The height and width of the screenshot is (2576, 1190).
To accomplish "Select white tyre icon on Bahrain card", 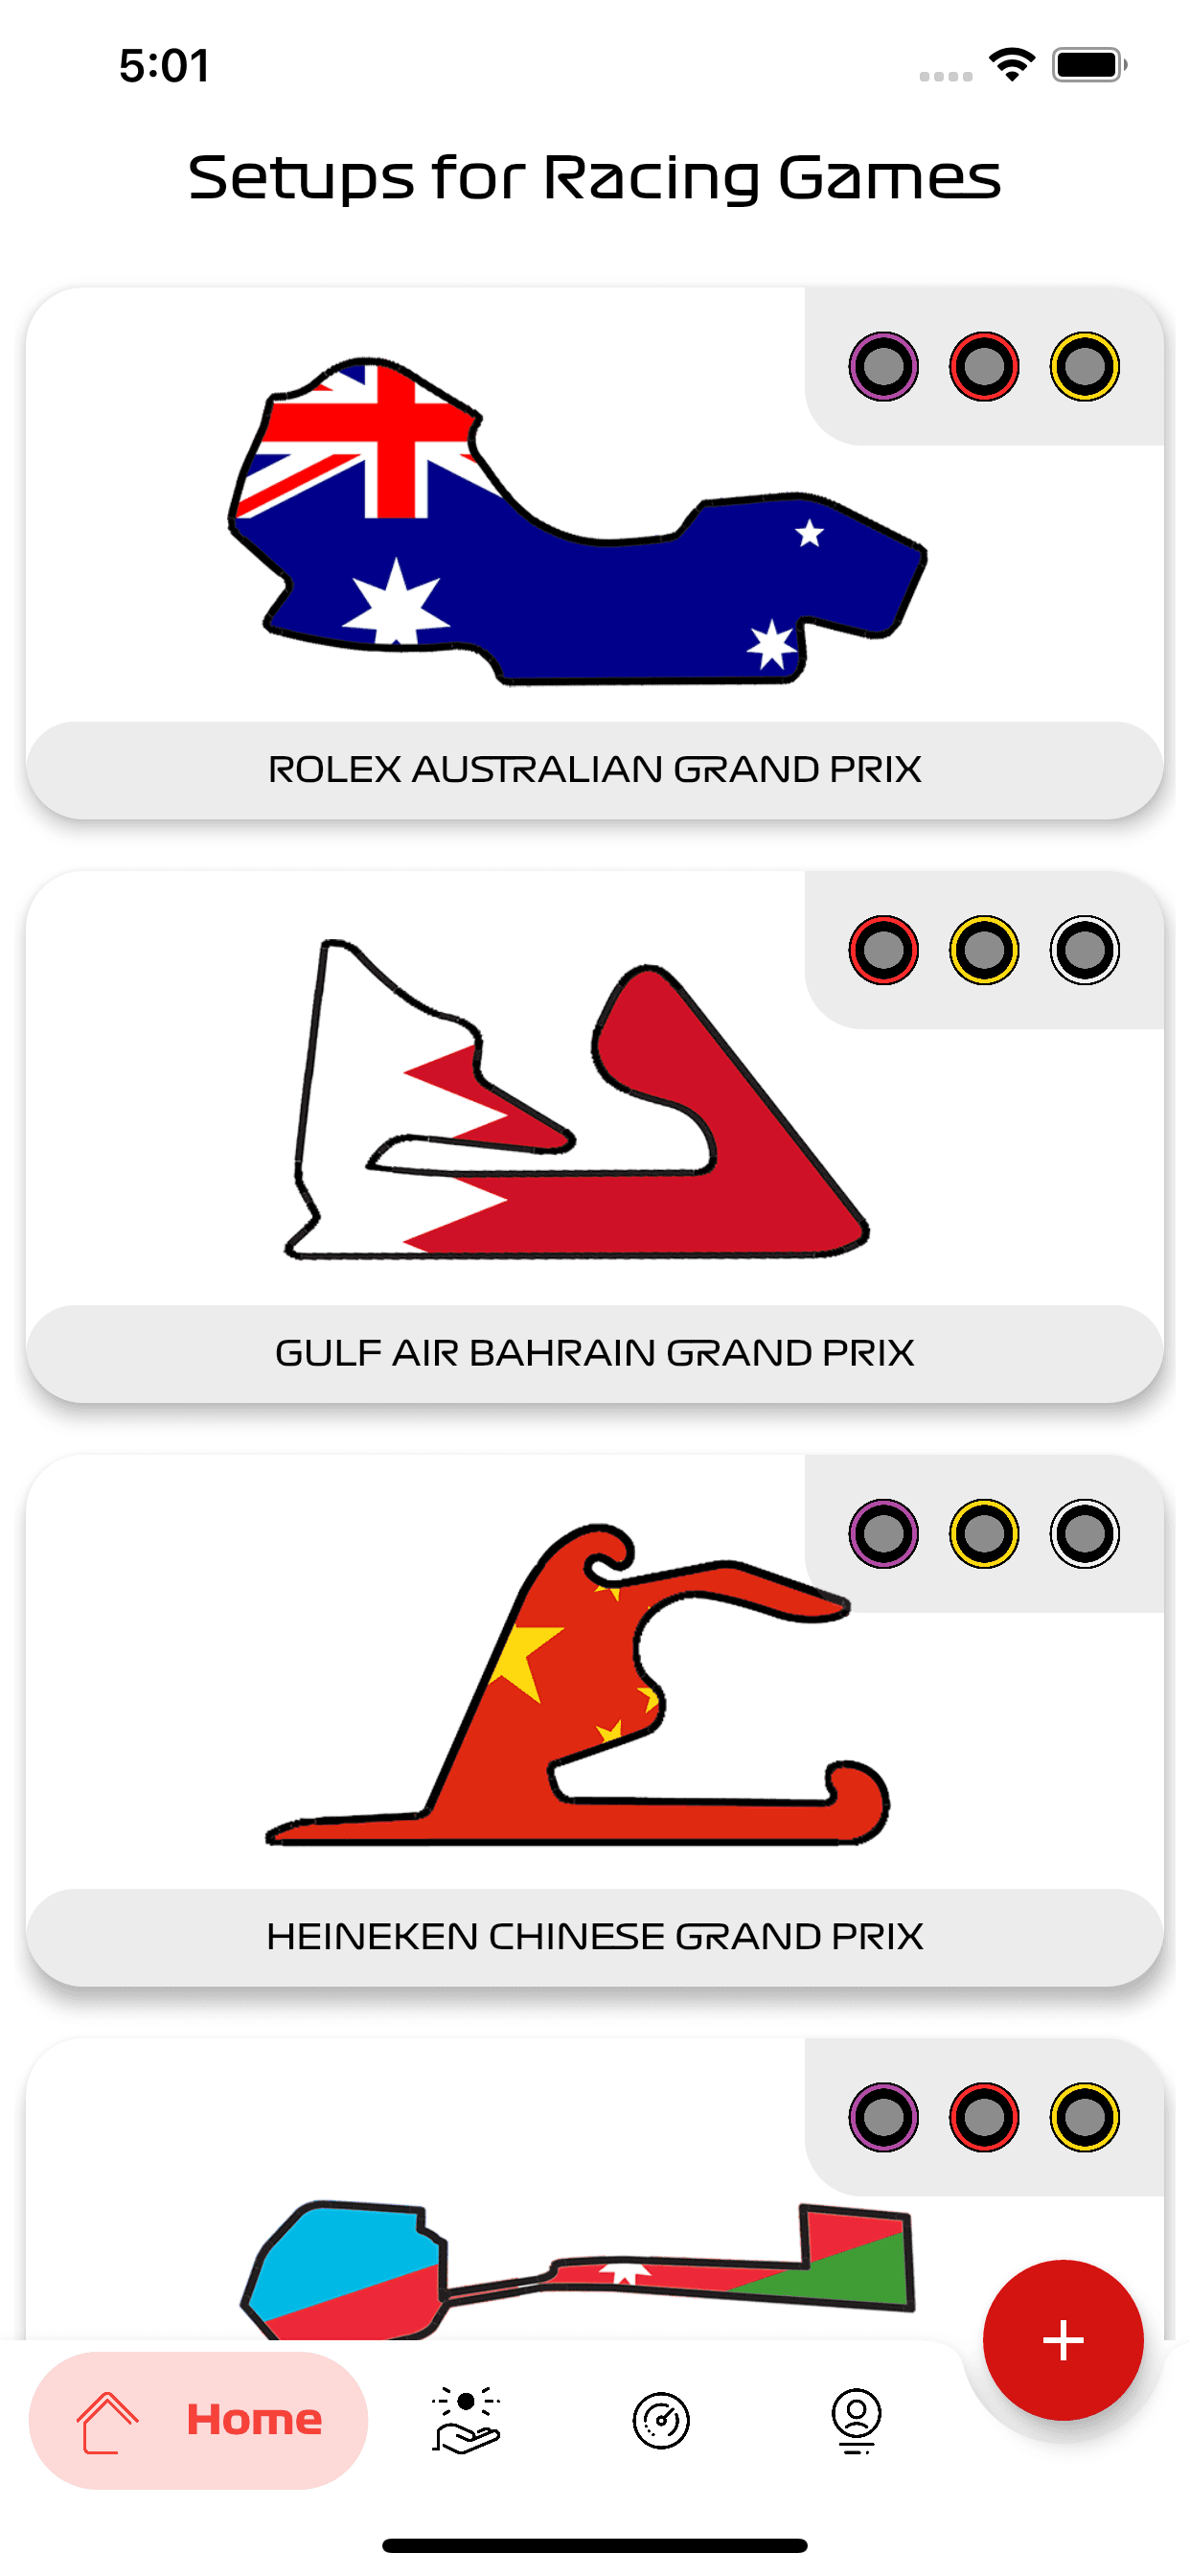I will pyautogui.click(x=1085, y=950).
